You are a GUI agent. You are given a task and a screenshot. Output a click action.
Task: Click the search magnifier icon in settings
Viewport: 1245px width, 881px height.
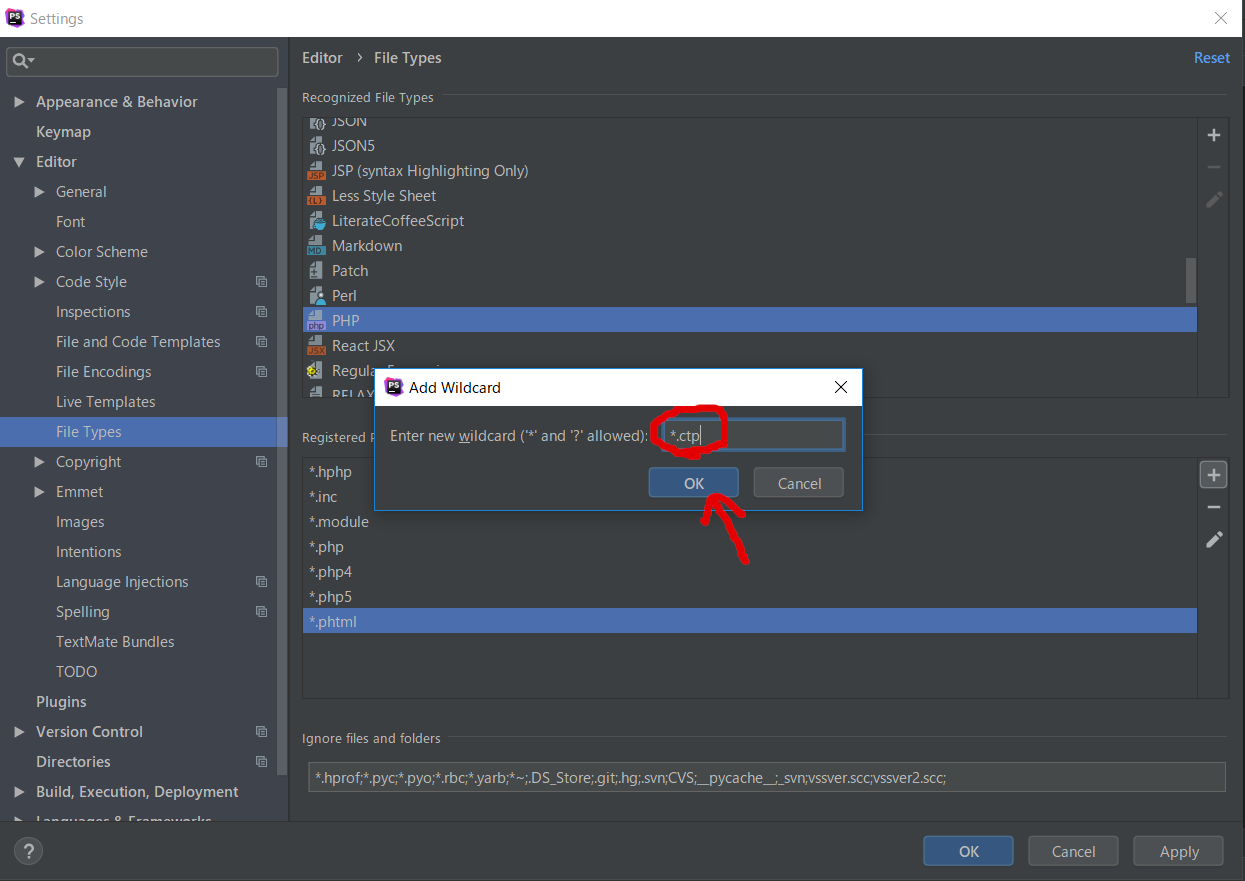click(x=22, y=61)
